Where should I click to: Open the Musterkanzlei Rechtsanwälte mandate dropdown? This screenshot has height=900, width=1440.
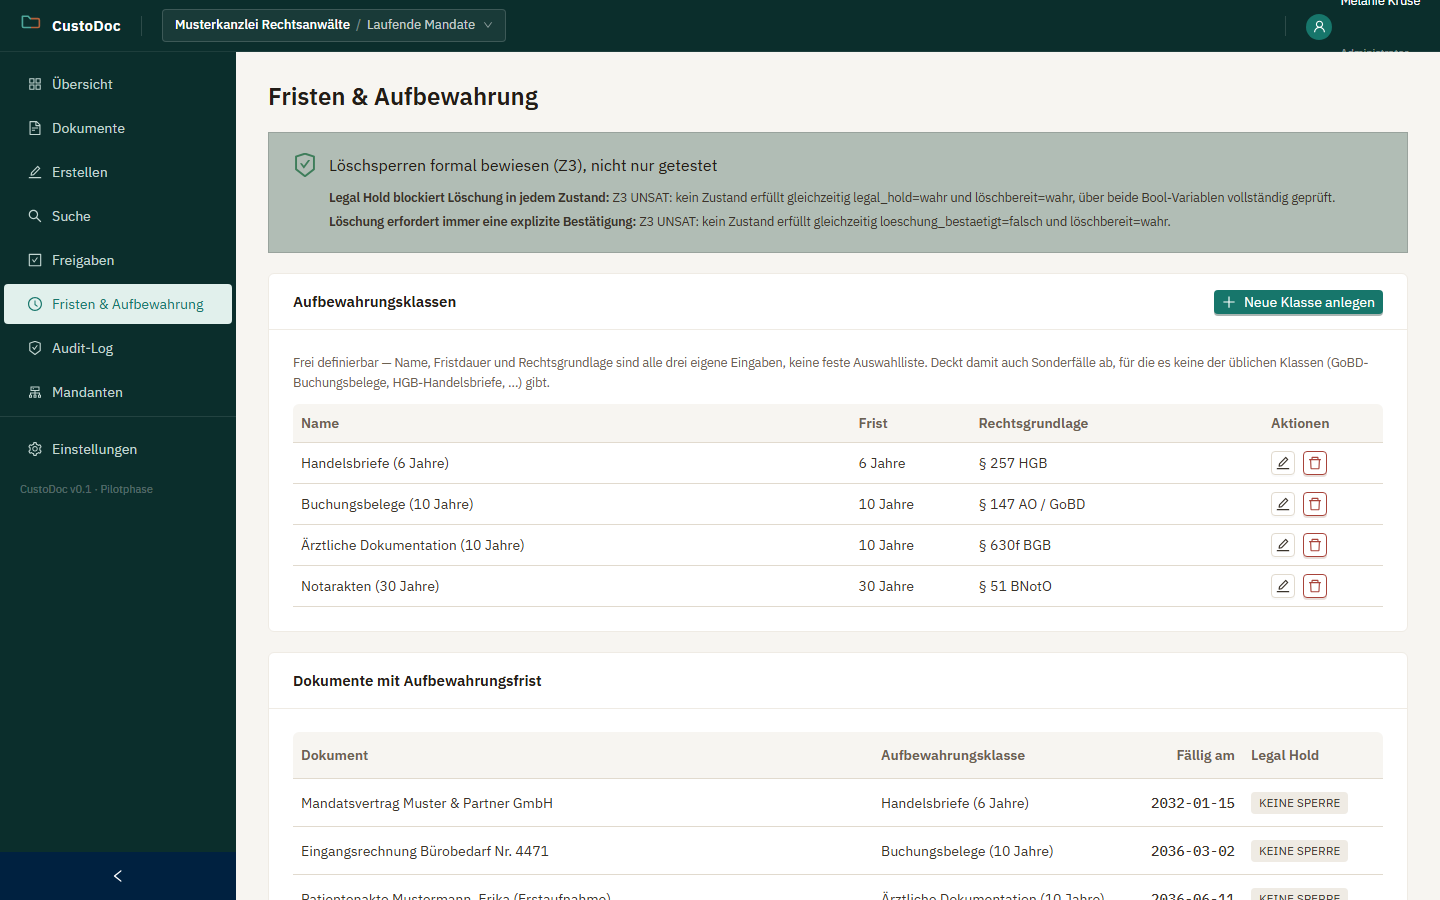334,25
